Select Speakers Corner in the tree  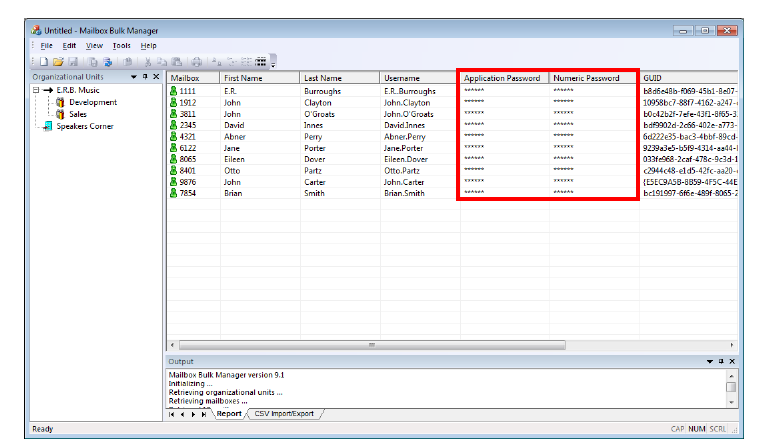(85, 126)
